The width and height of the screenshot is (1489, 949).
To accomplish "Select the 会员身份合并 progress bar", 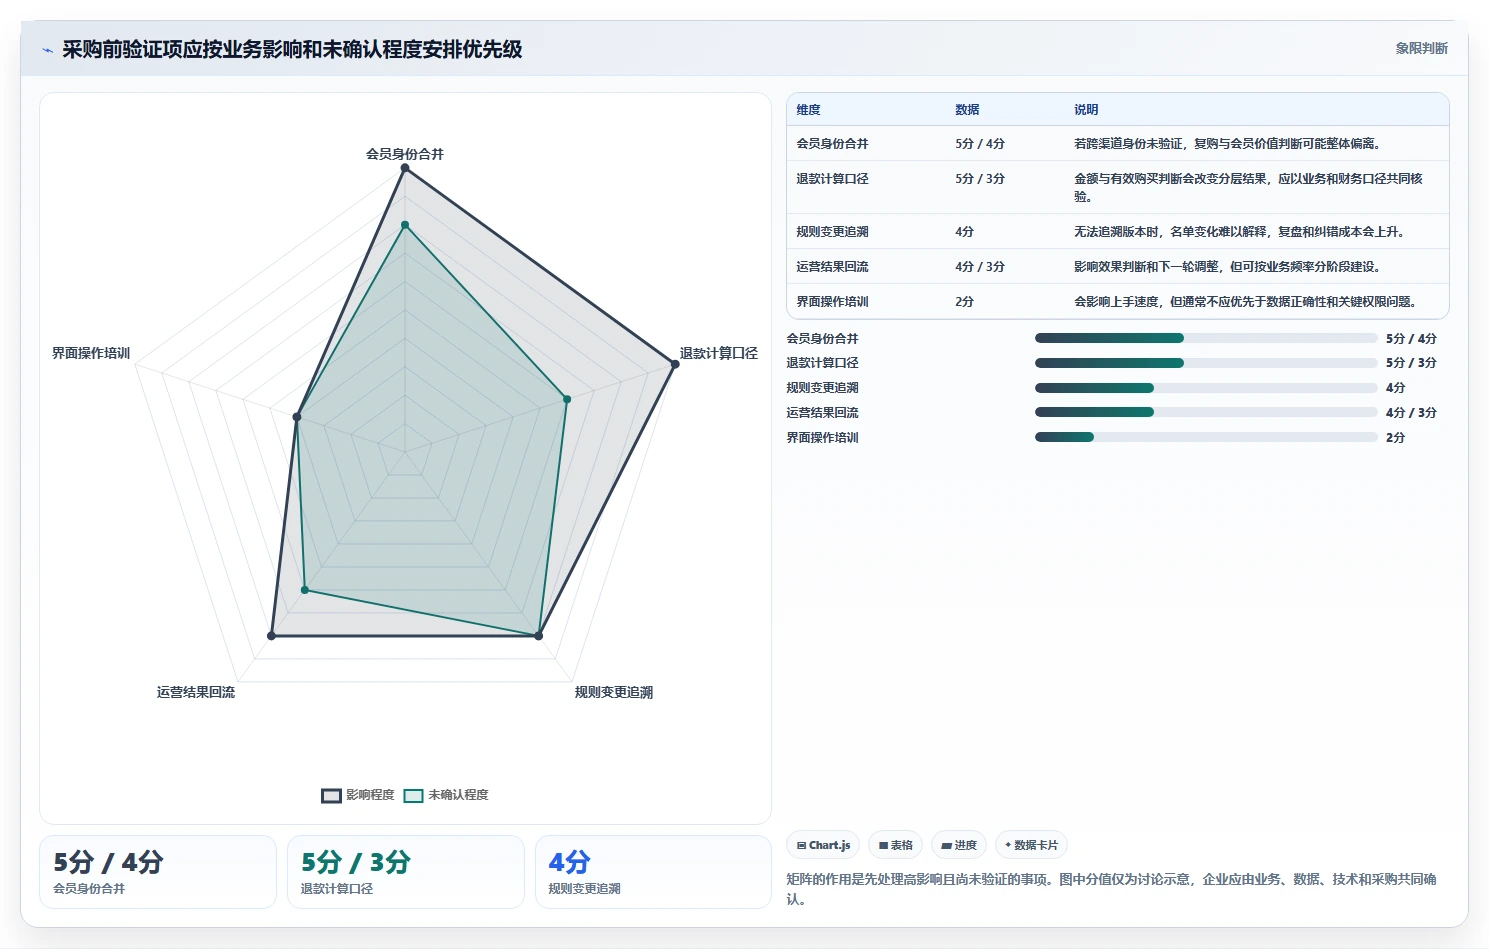I will tap(1206, 338).
